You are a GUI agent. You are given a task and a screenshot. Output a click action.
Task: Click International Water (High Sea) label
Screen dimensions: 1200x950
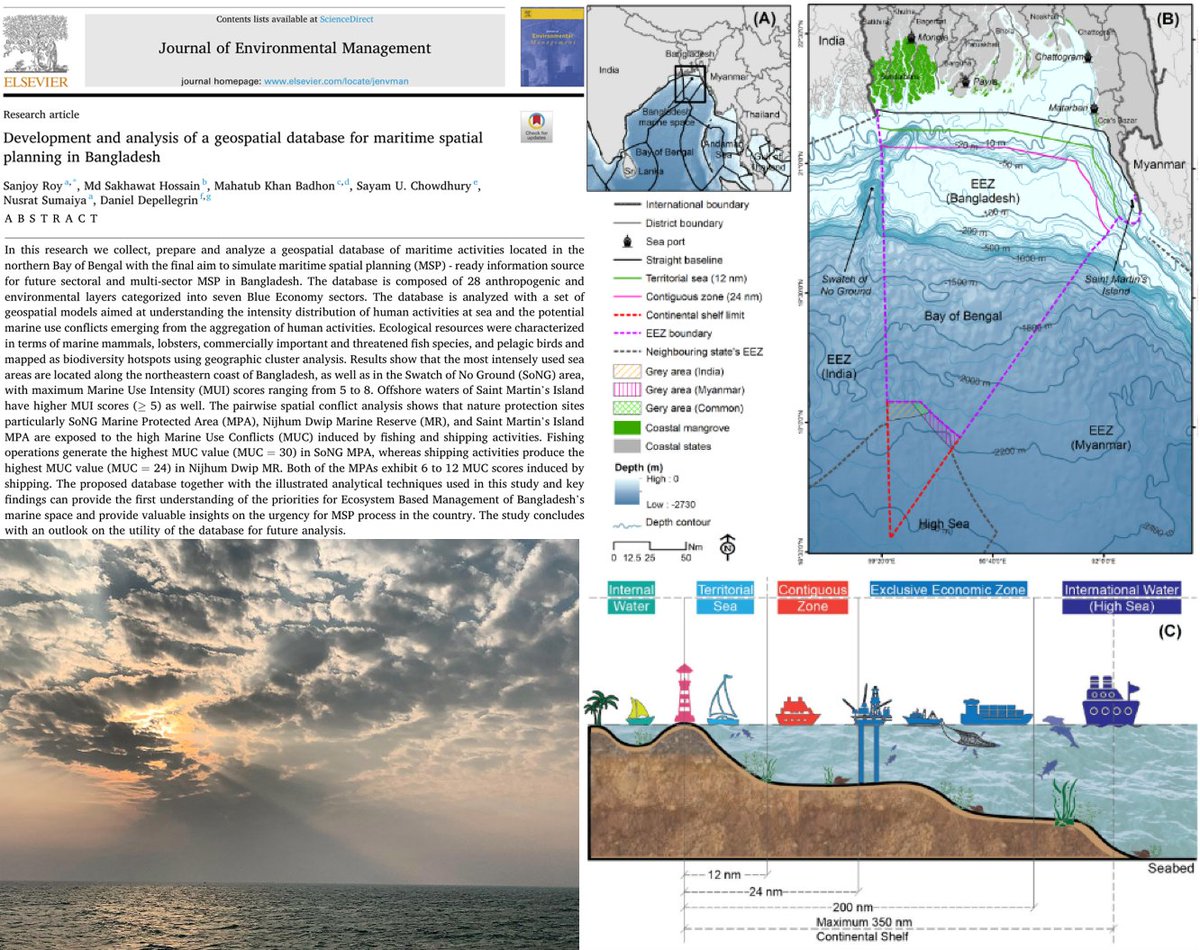1121,598
